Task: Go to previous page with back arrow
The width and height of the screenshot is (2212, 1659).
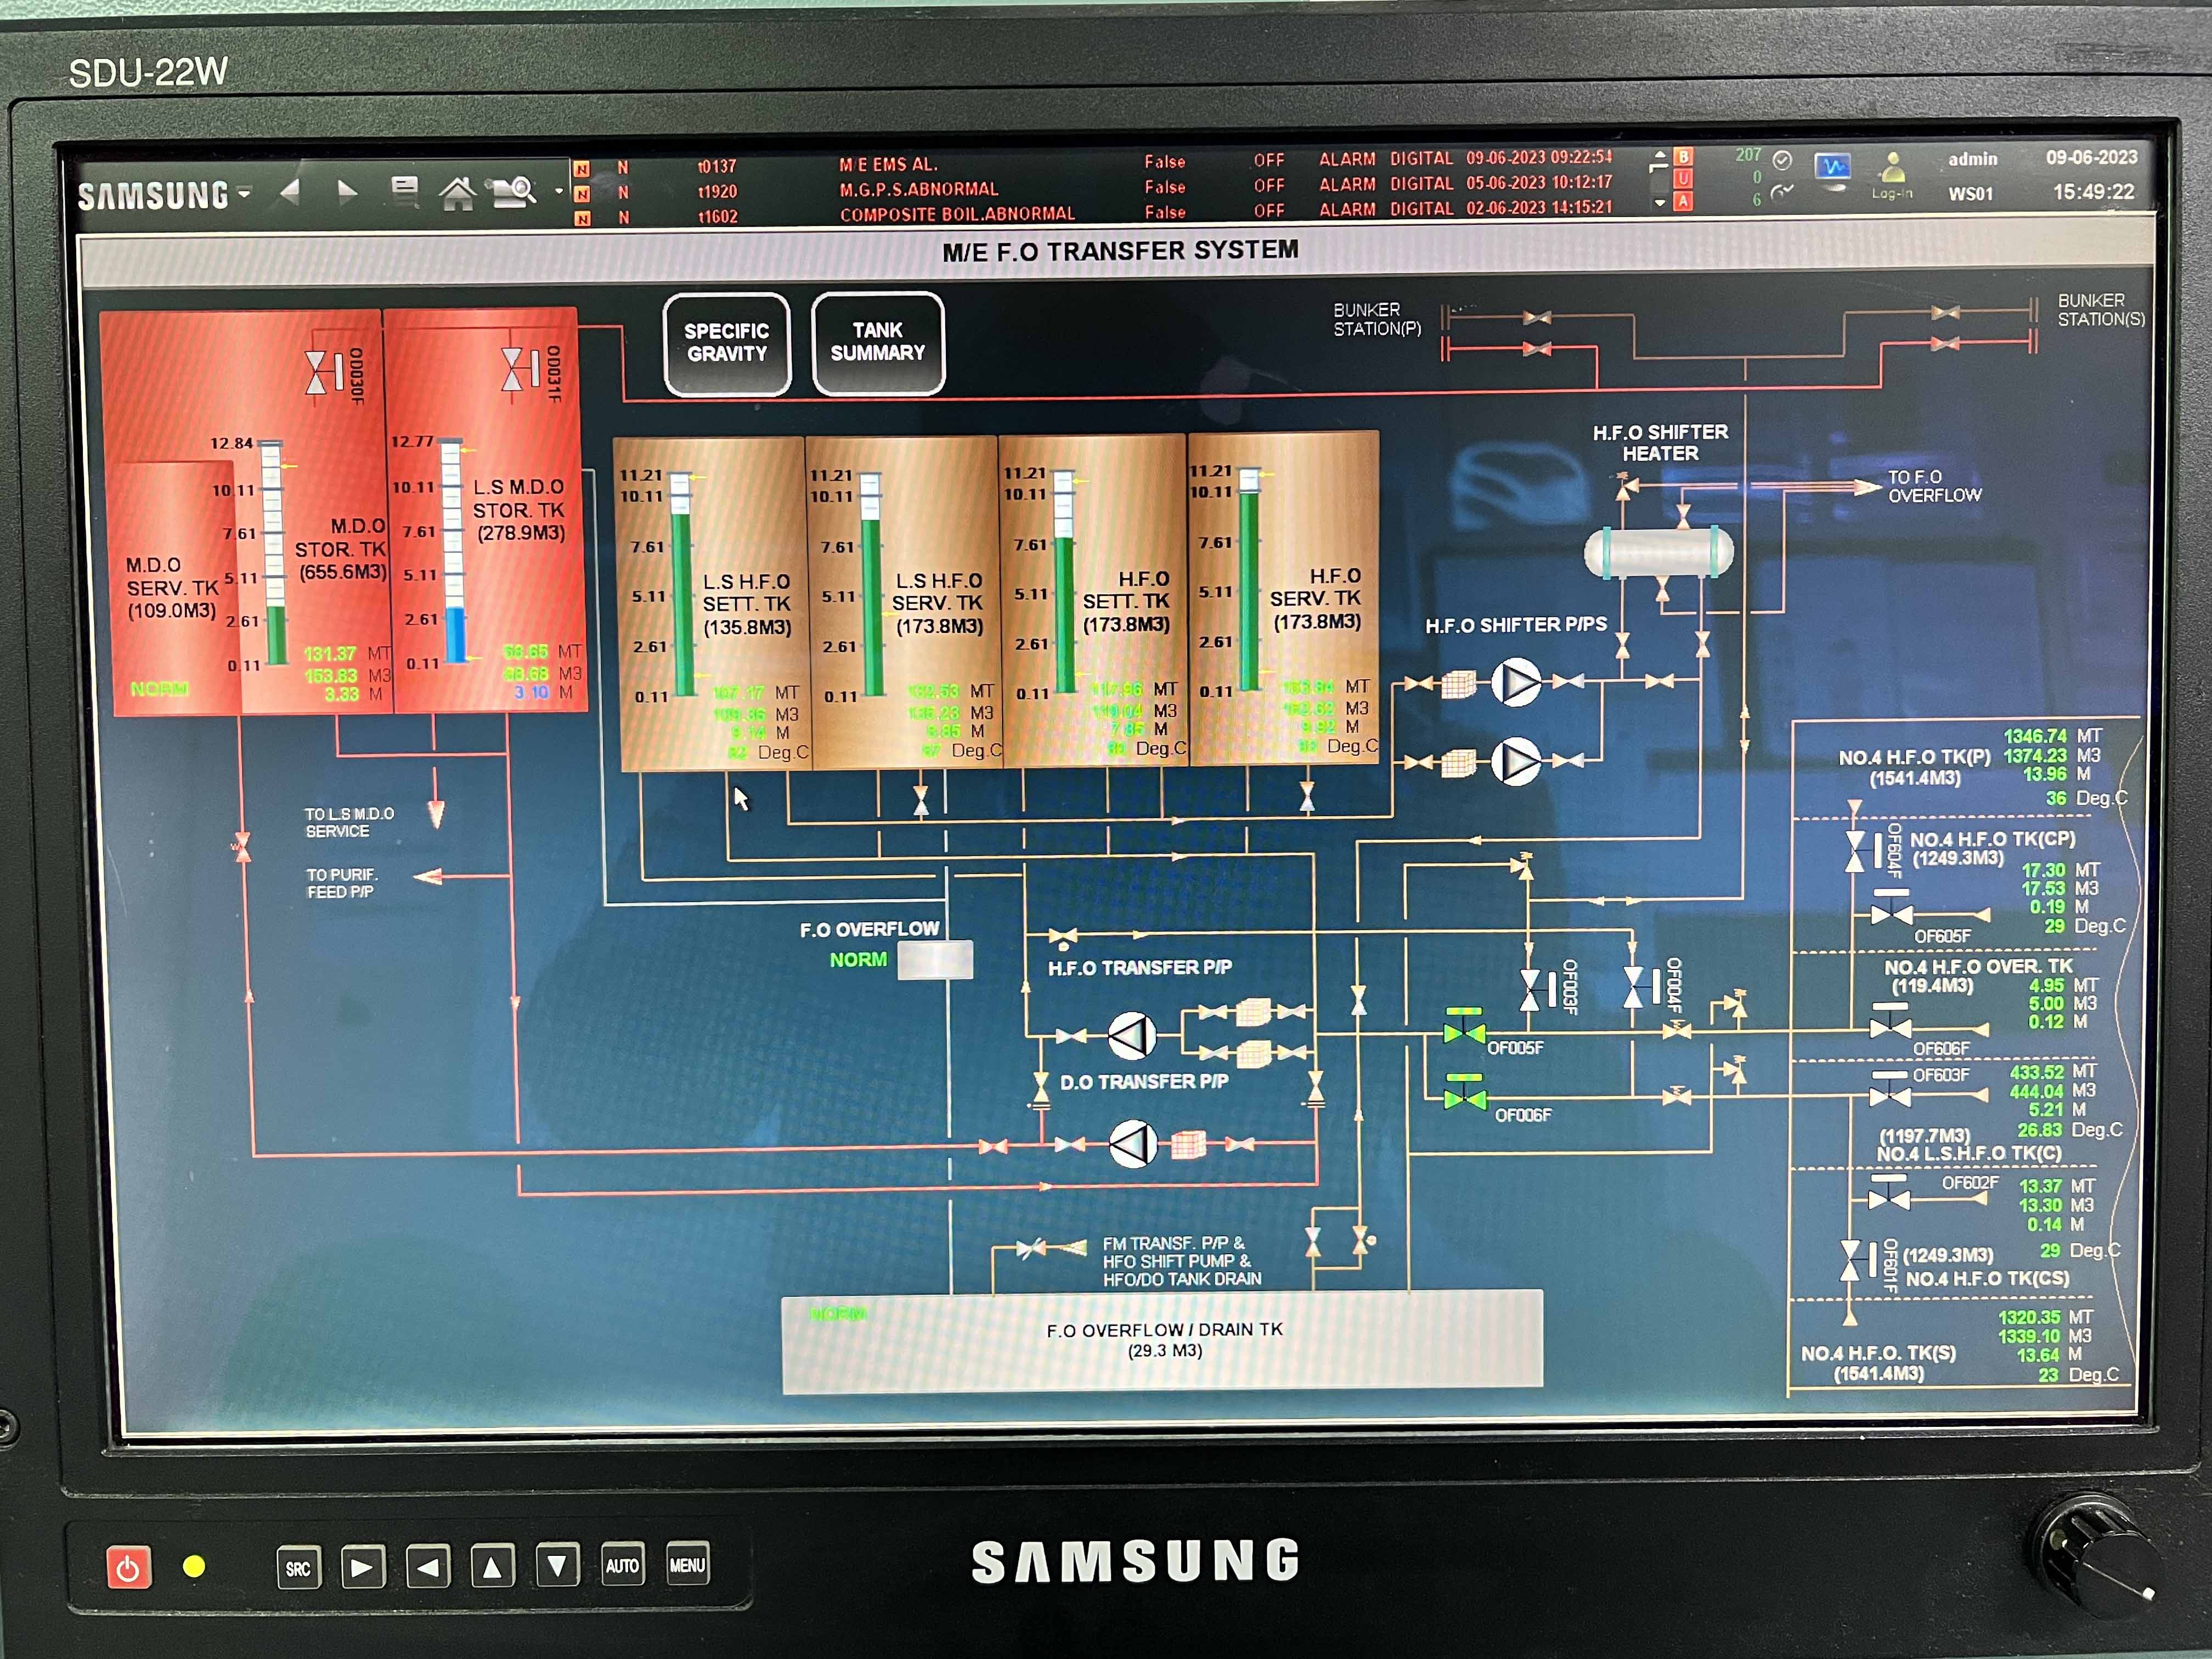Action: coord(290,191)
